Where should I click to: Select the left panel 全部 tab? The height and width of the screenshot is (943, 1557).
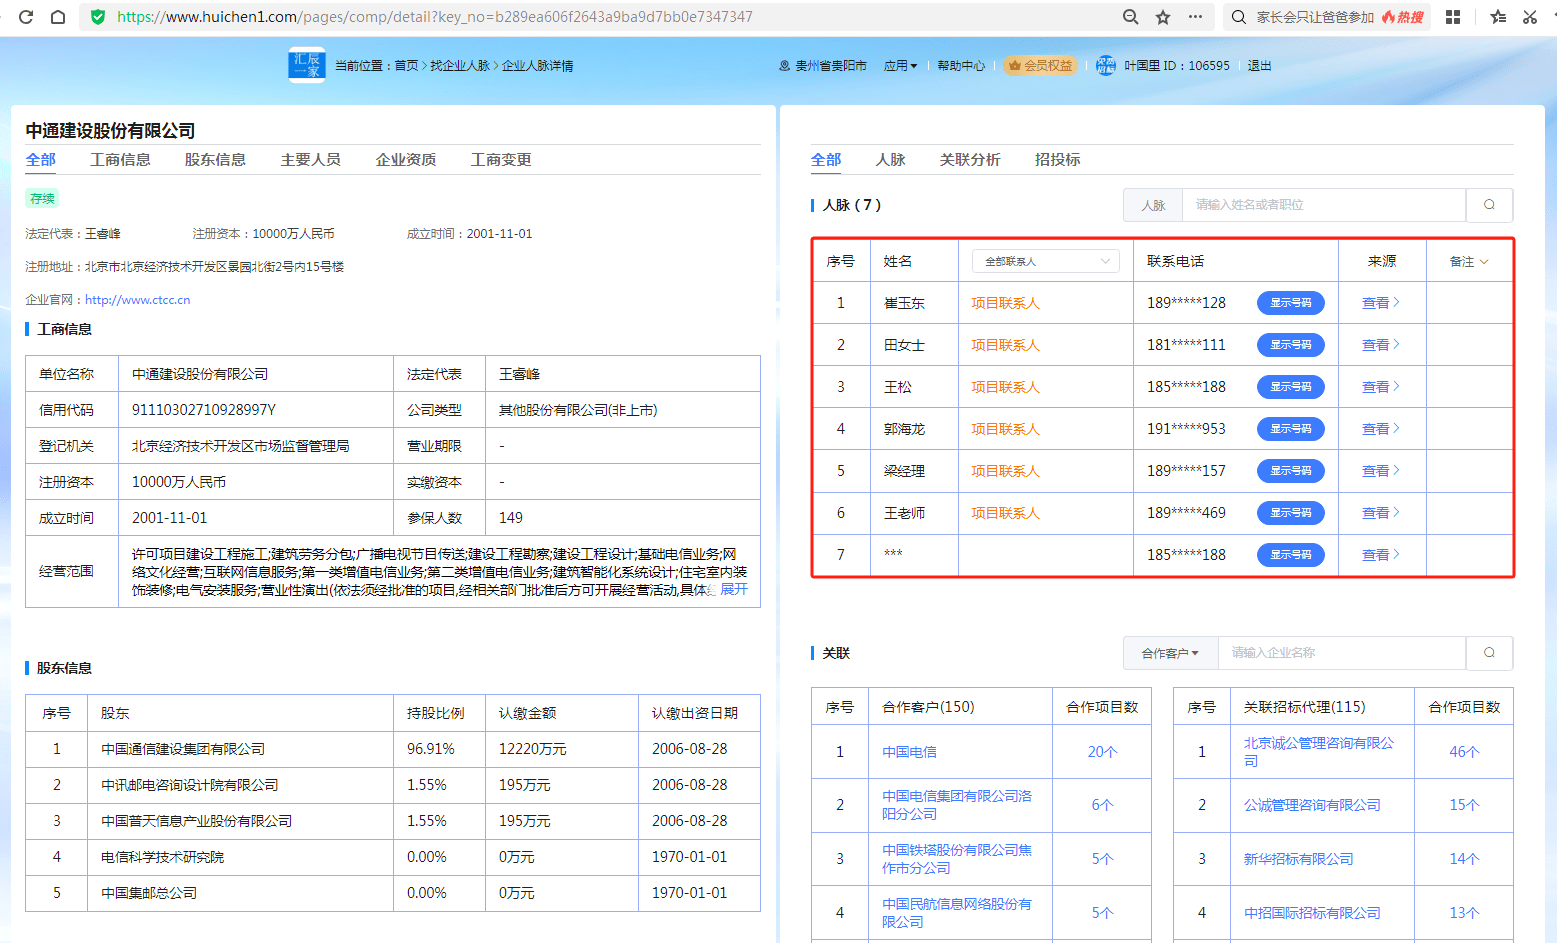point(41,160)
